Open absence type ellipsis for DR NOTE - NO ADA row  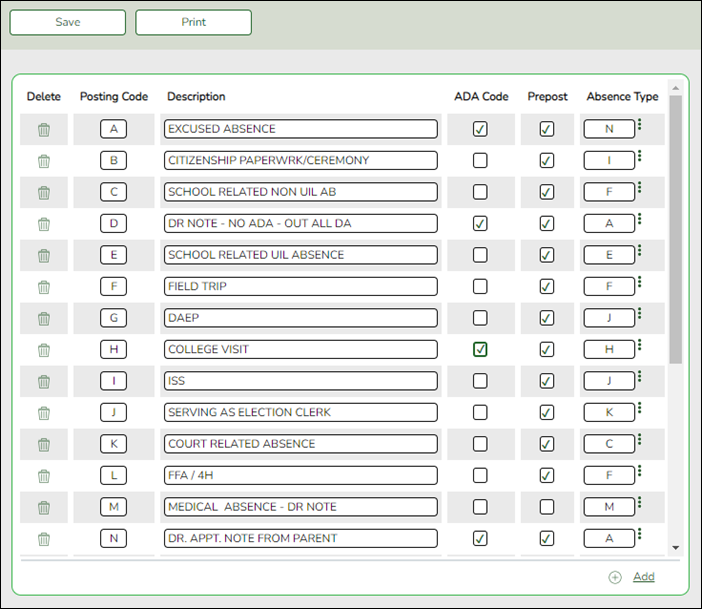pos(639,219)
